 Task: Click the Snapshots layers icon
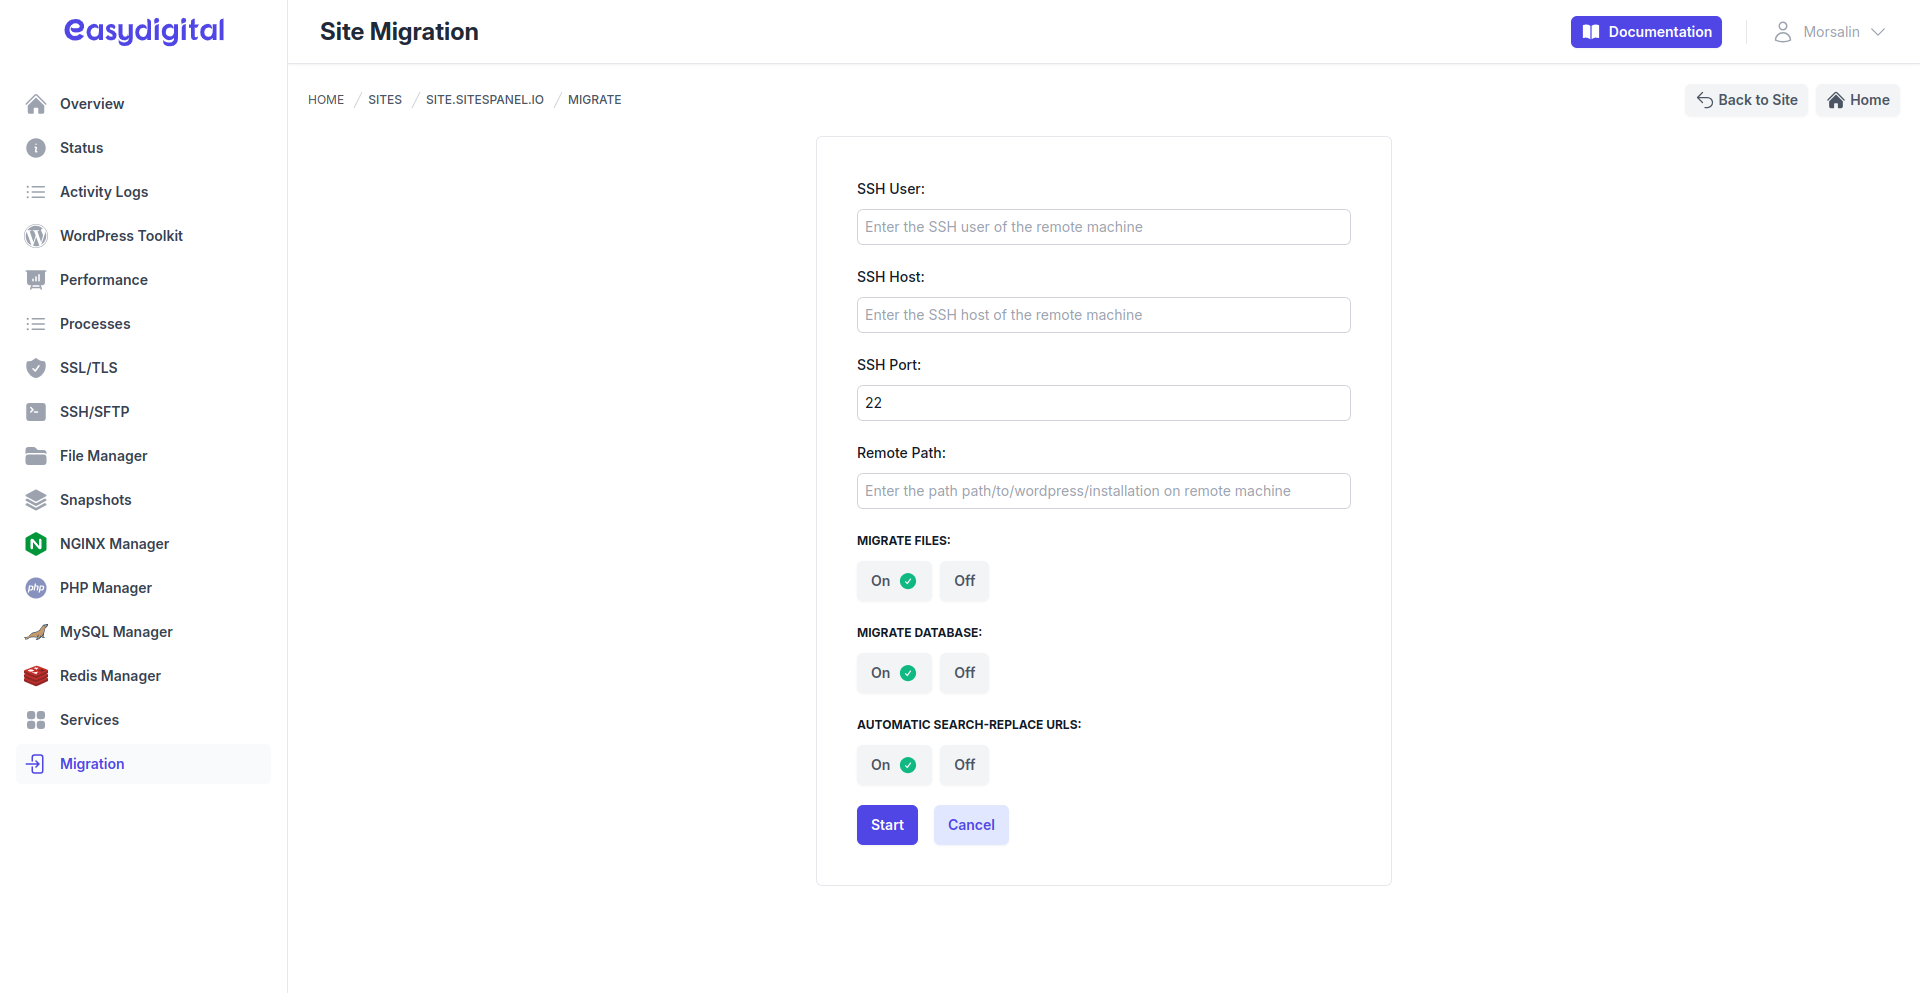35,499
